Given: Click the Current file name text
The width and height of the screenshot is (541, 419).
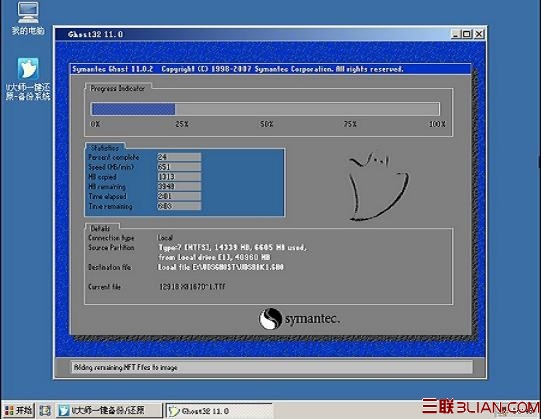Looking at the screenshot, I should coord(193,286).
